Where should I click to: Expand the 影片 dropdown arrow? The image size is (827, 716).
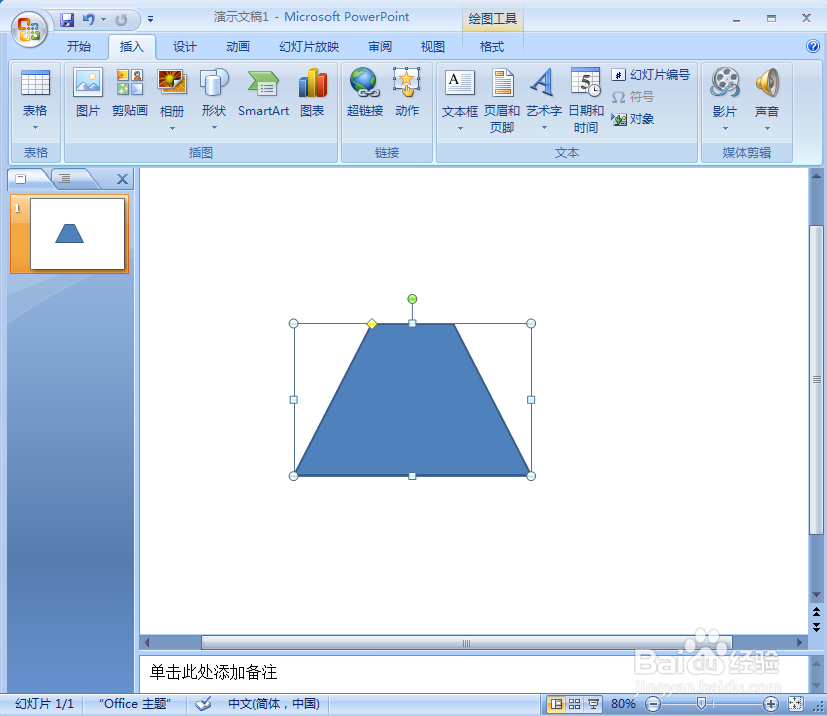725,128
